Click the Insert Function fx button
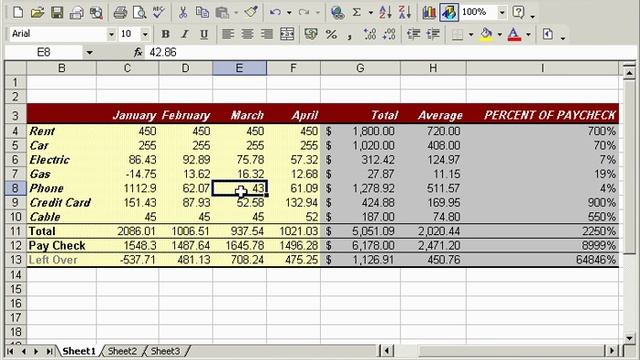This screenshot has width=640, height=360. [x=138, y=52]
